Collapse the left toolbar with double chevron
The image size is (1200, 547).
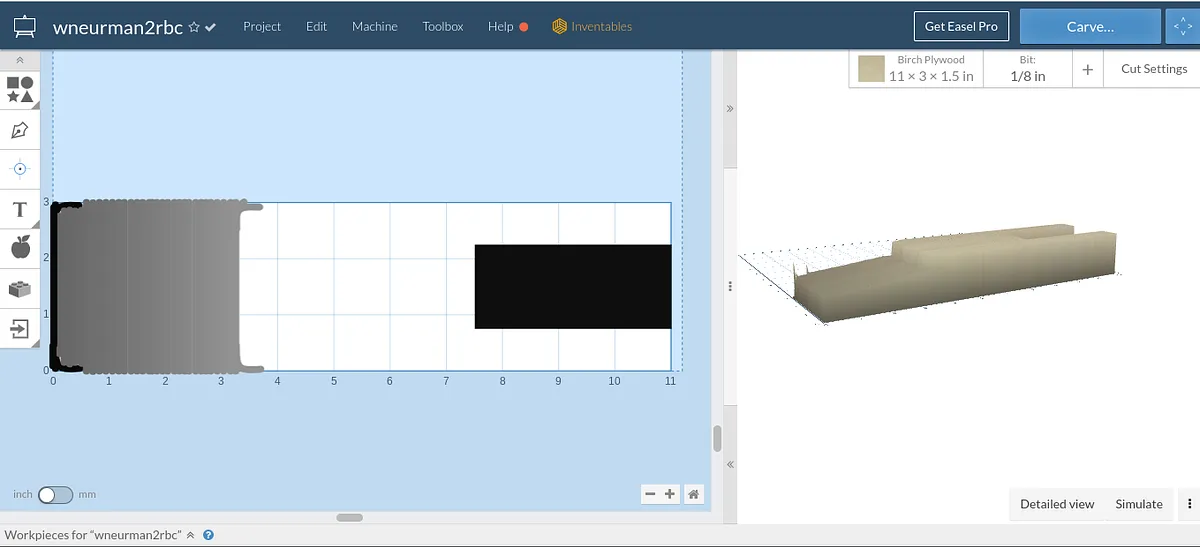click(x=20, y=61)
